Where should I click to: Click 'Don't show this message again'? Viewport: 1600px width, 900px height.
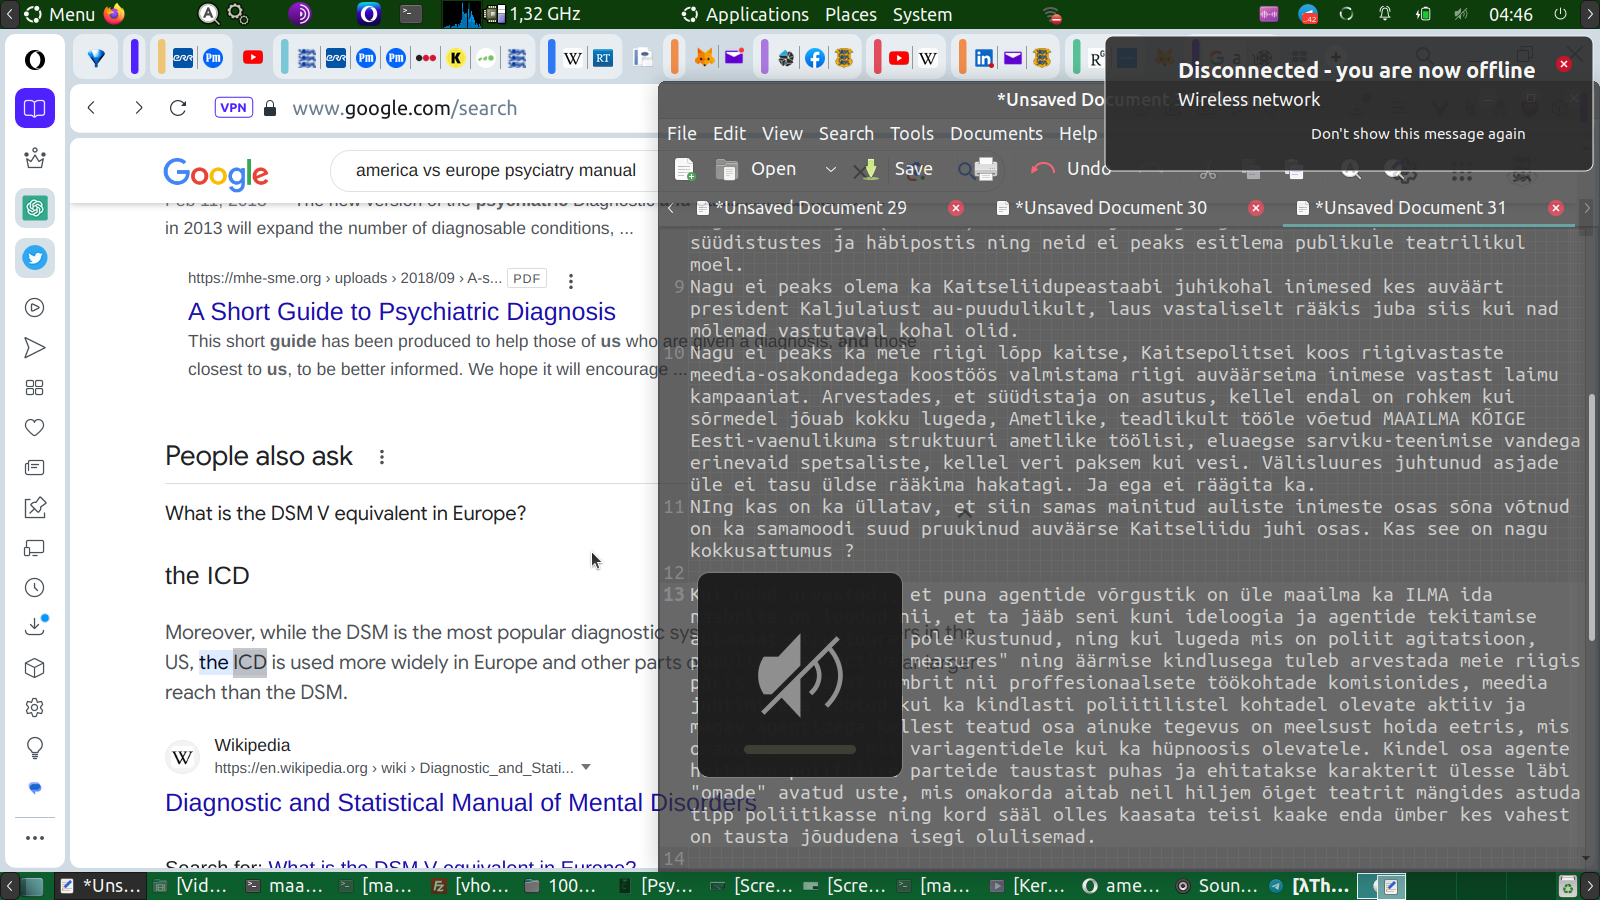point(1417,134)
